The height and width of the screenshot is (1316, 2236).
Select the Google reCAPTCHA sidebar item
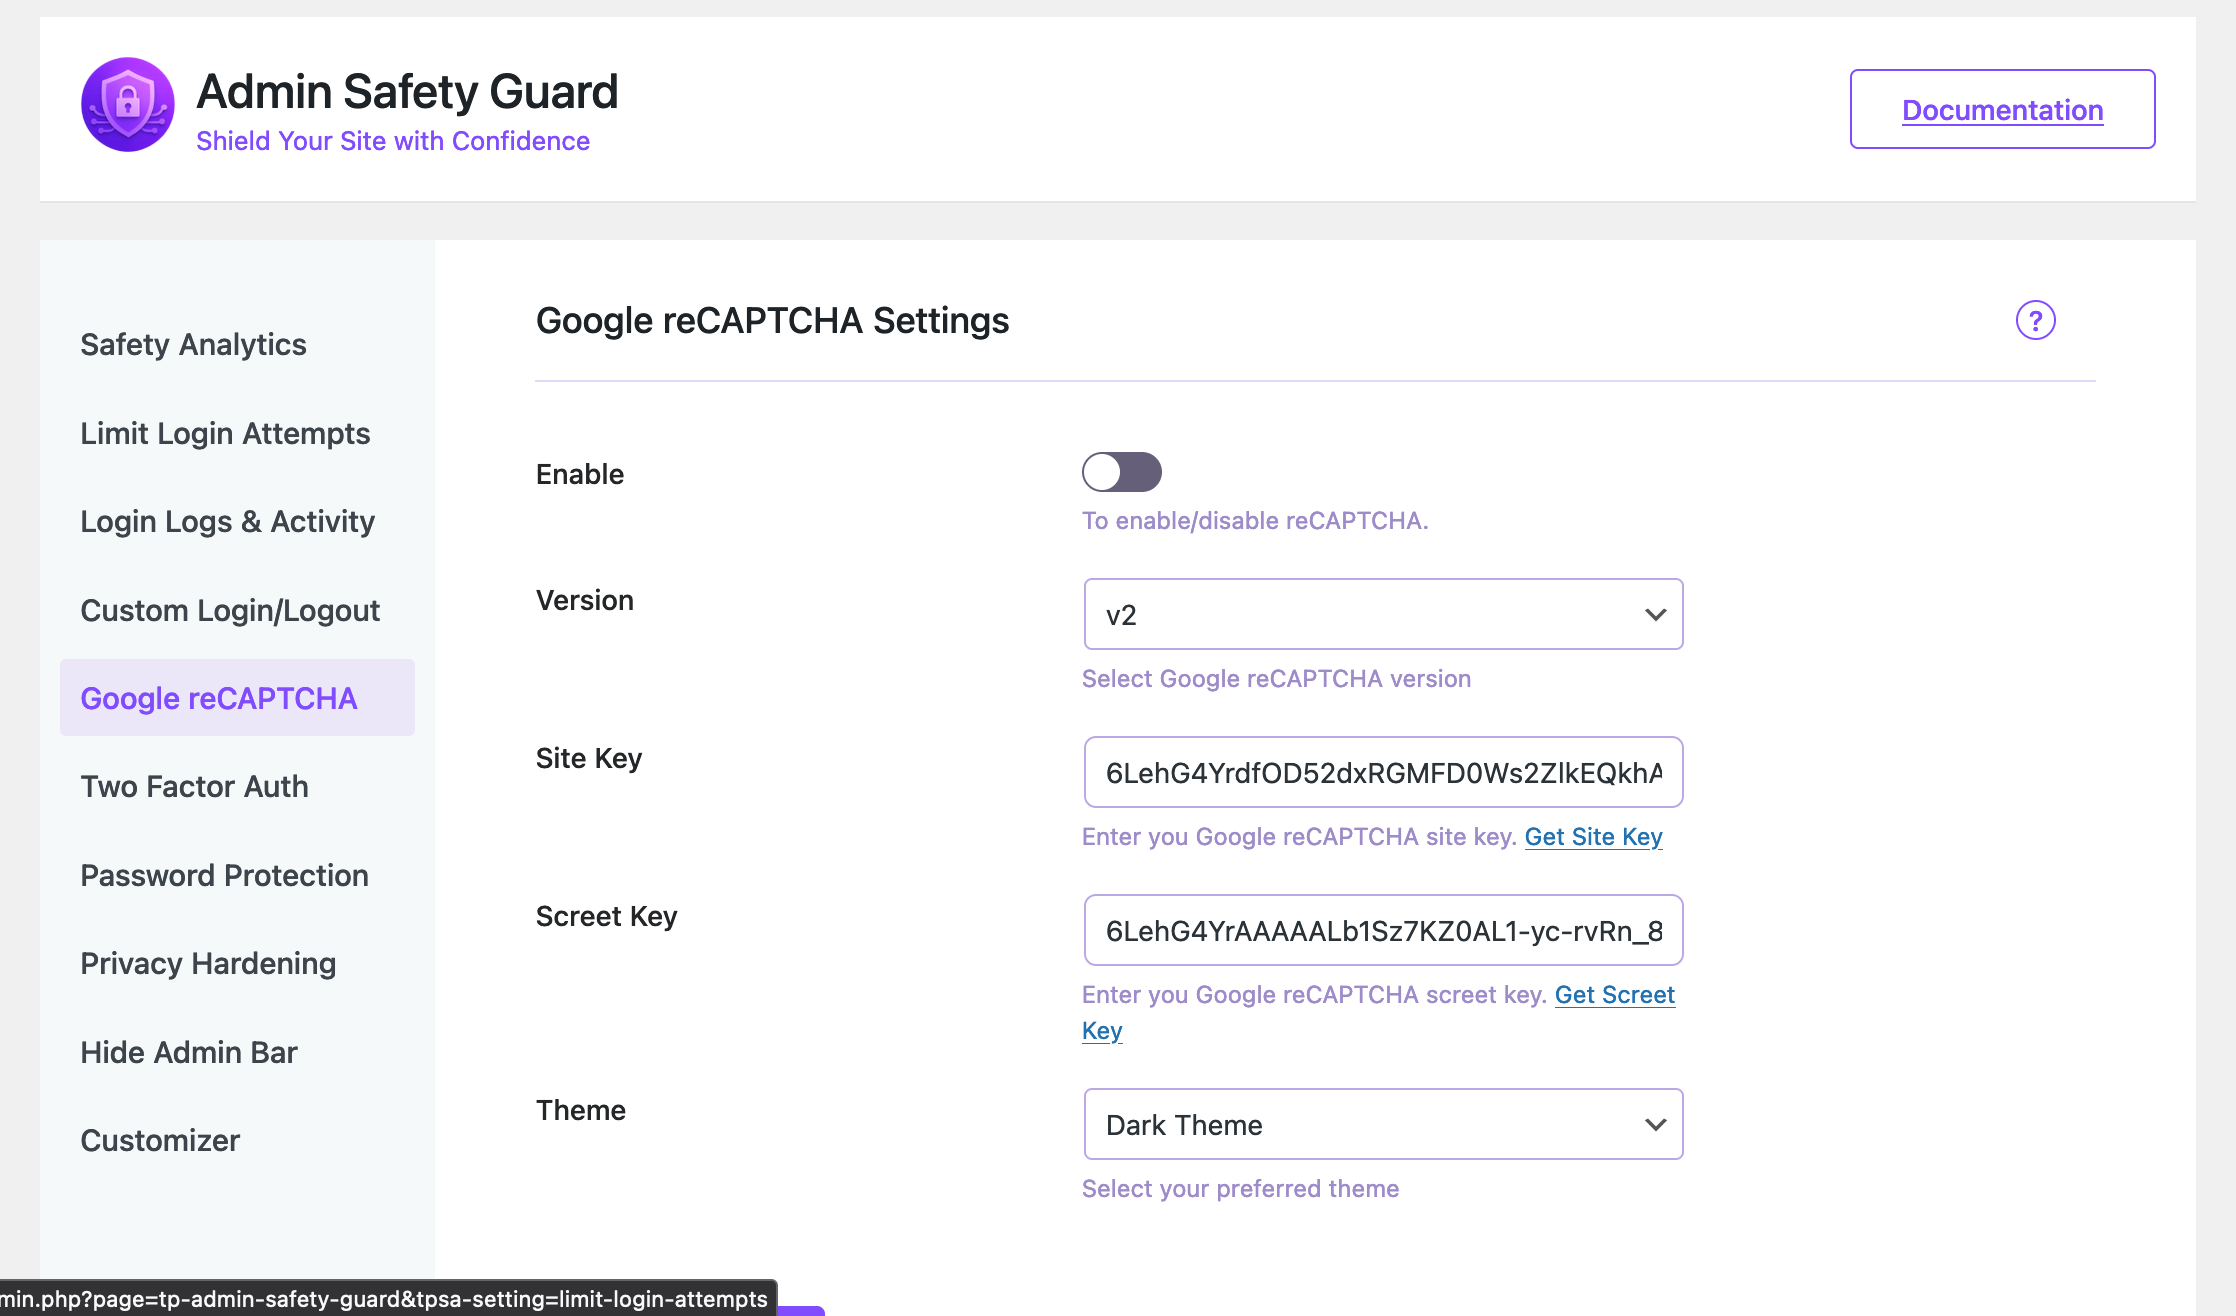pos(218,698)
